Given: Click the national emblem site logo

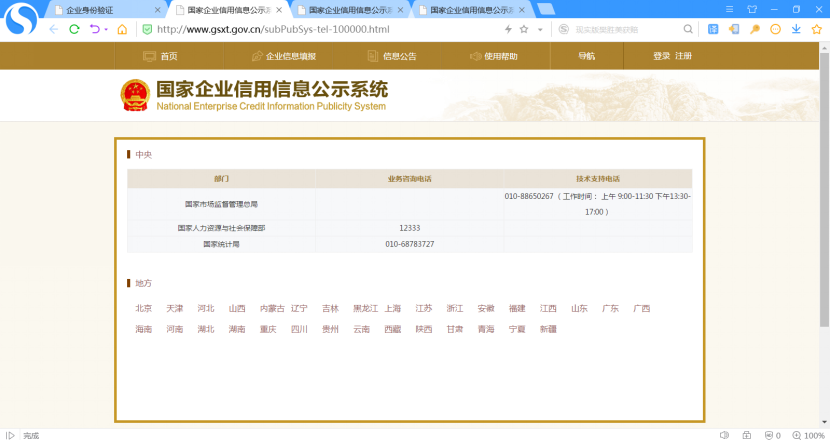Looking at the screenshot, I should 135,95.
